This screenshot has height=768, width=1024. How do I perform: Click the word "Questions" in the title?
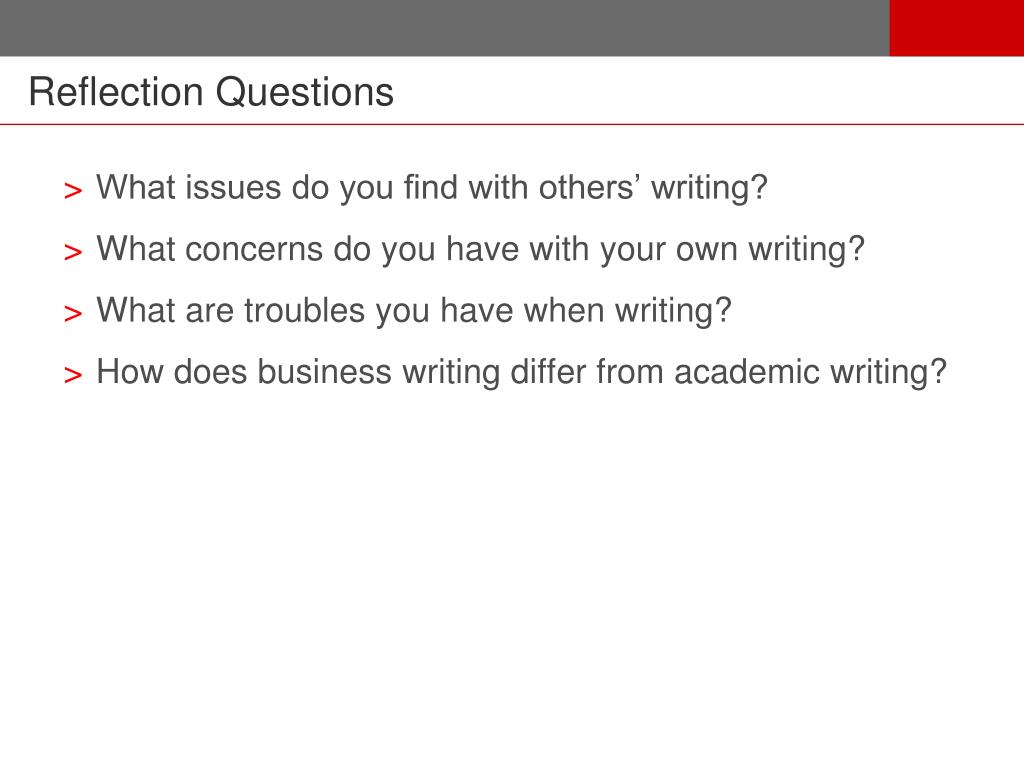click(x=305, y=92)
